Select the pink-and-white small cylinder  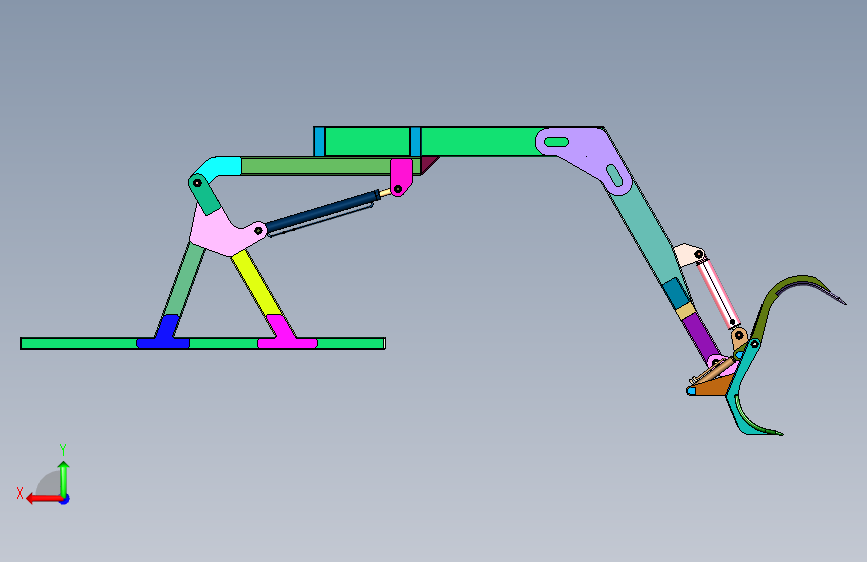pos(718,293)
